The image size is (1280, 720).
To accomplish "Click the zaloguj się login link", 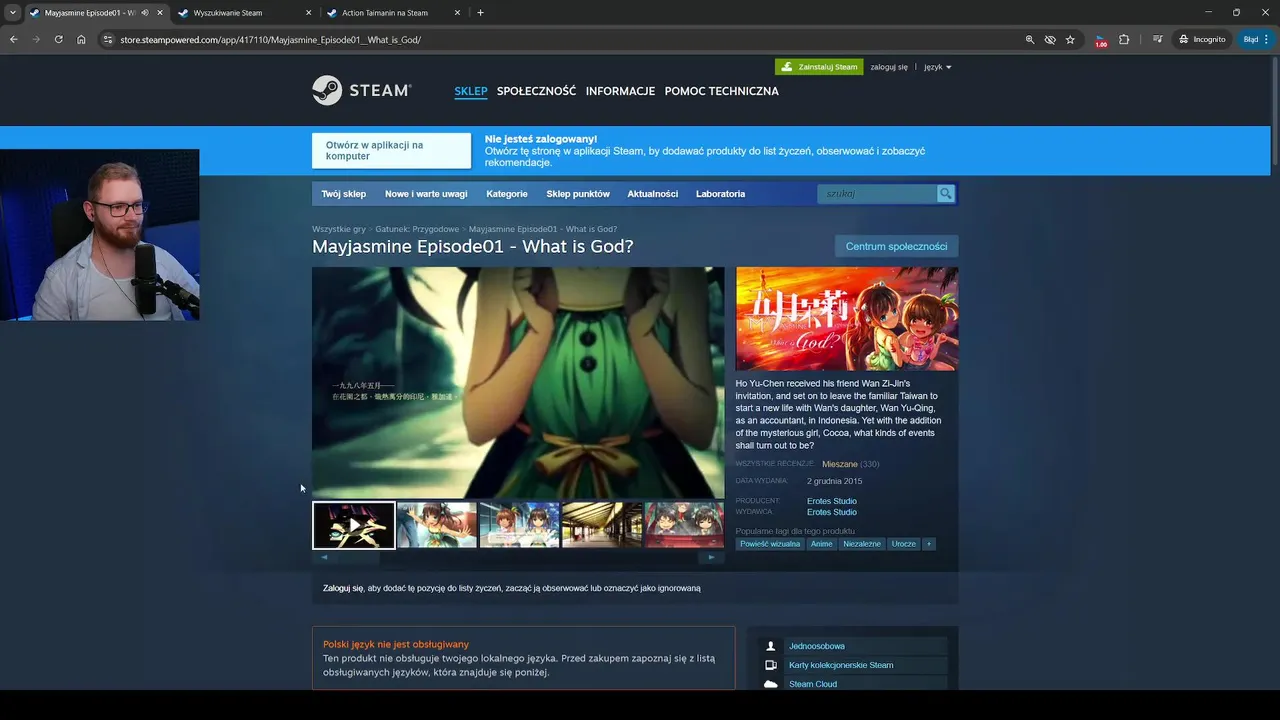I will pos(889,67).
